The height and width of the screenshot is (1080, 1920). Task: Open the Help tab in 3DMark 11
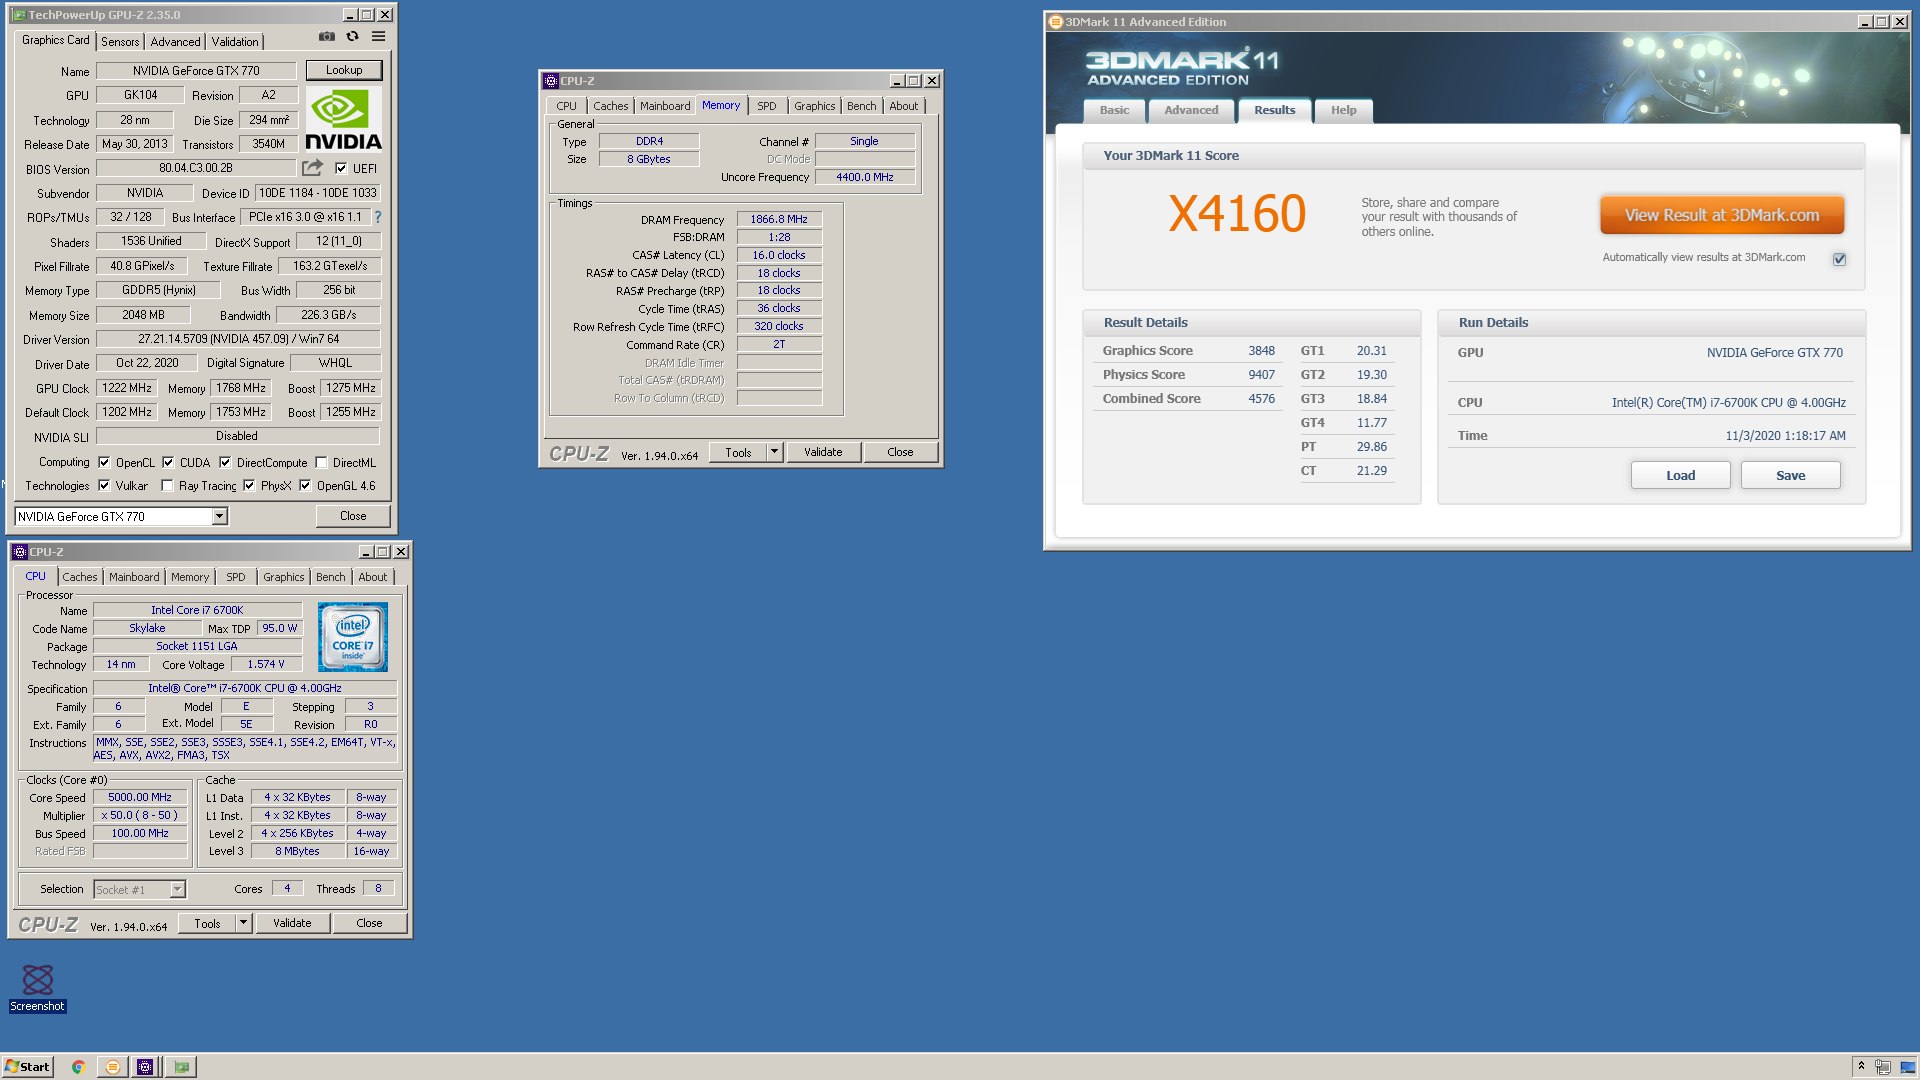point(1343,110)
